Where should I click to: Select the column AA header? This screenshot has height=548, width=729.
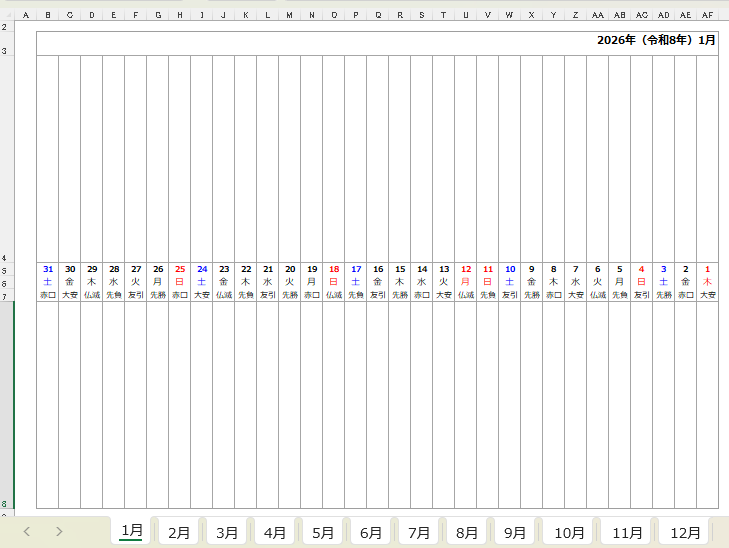point(597,15)
